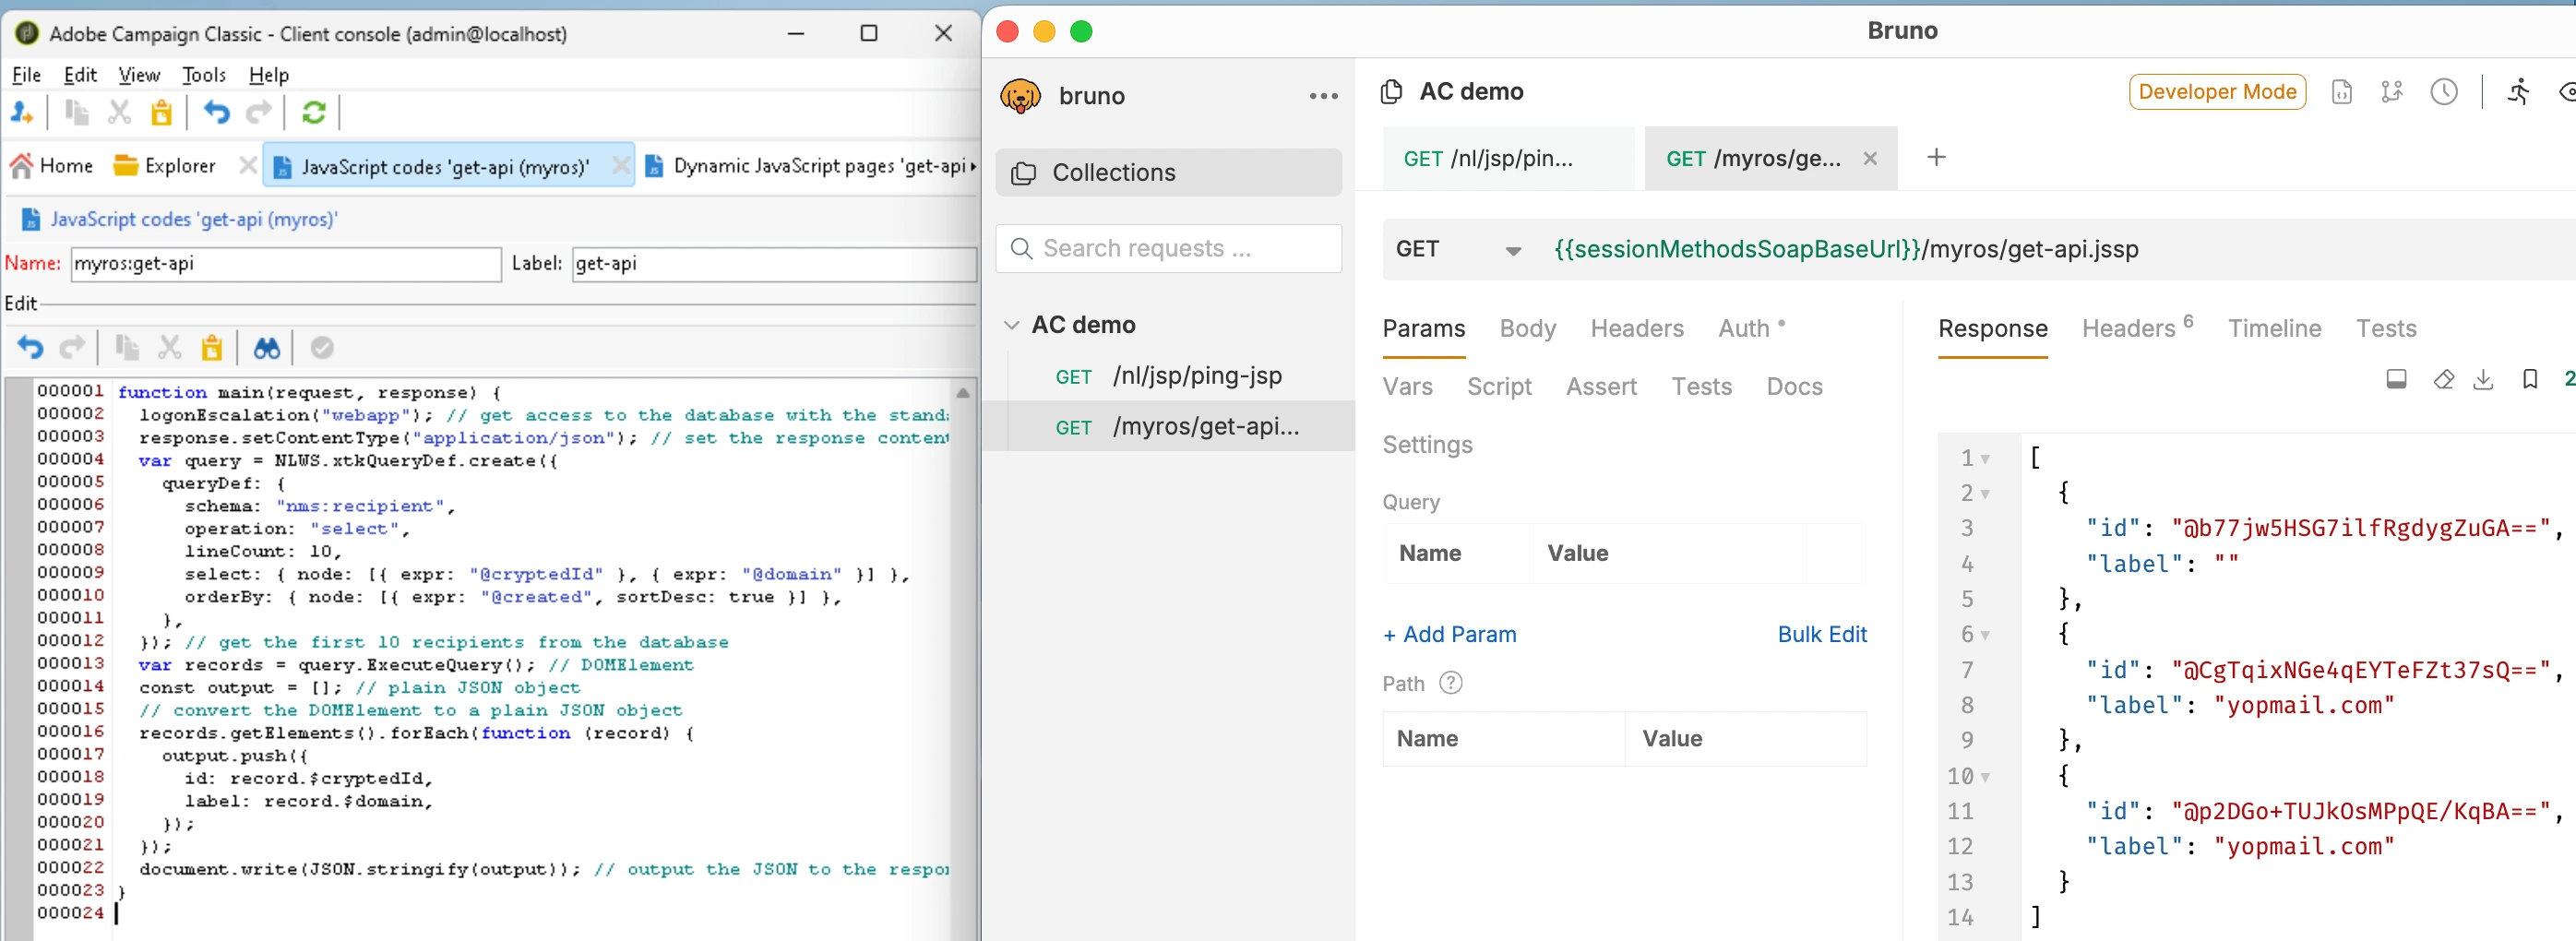The image size is (2576, 941).
Task: Open collection JSON file icon in Bruno header
Action: (x=2341, y=92)
